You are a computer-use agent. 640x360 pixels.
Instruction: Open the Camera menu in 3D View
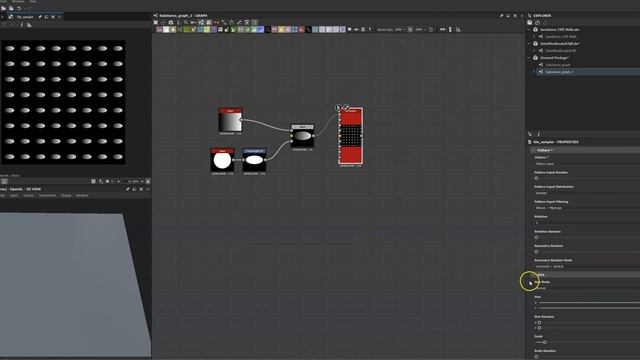tap(29, 196)
